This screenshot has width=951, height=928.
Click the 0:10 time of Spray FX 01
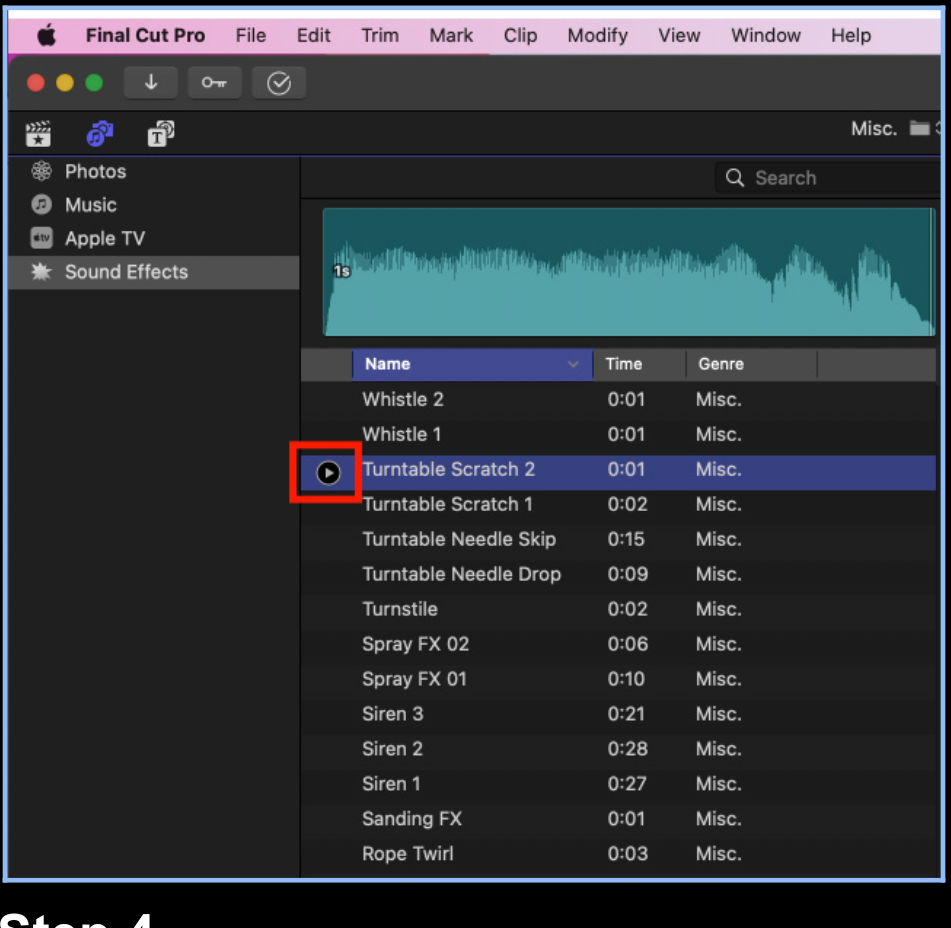[626, 679]
